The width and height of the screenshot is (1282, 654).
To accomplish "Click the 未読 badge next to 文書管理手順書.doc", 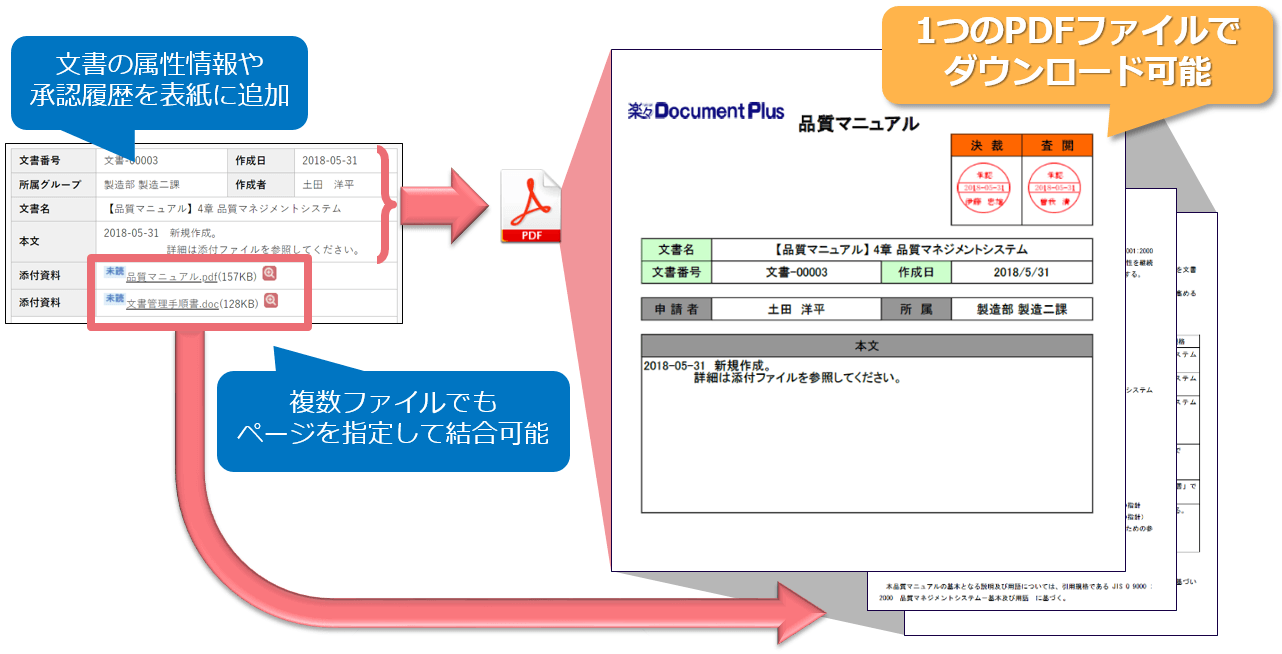I will tap(114, 299).
